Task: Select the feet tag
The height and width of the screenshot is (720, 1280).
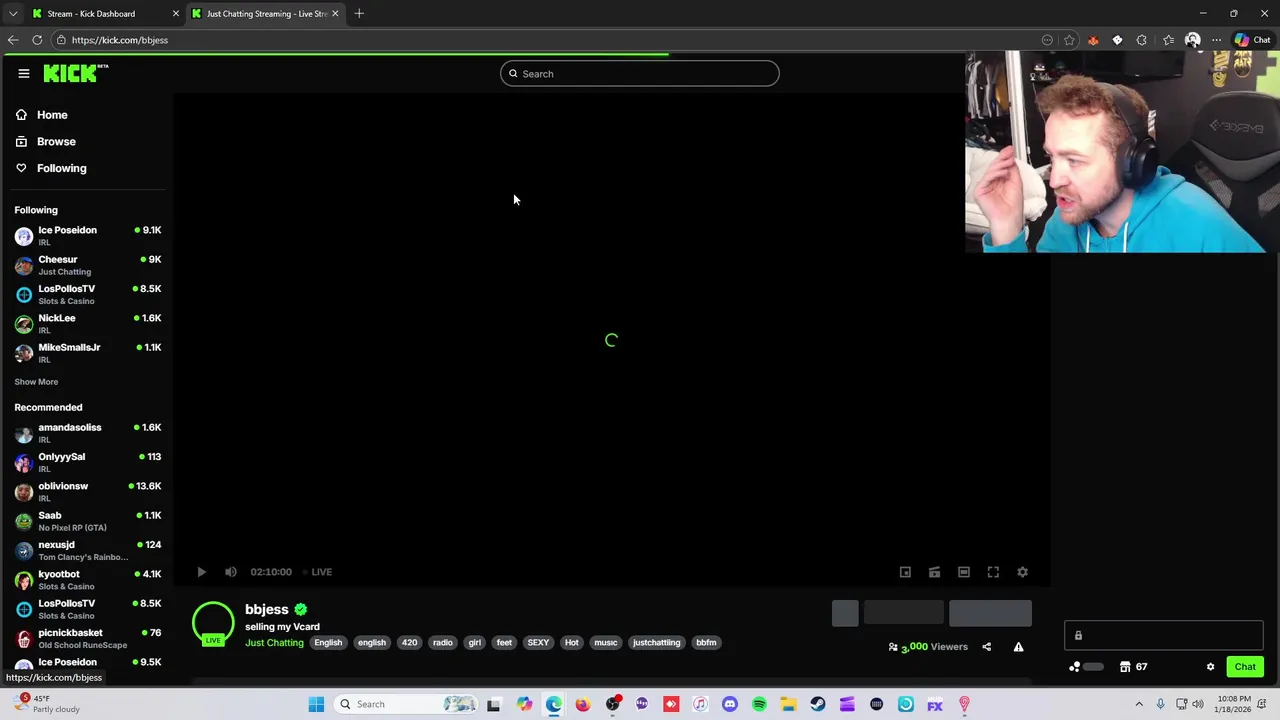Action: click(504, 643)
